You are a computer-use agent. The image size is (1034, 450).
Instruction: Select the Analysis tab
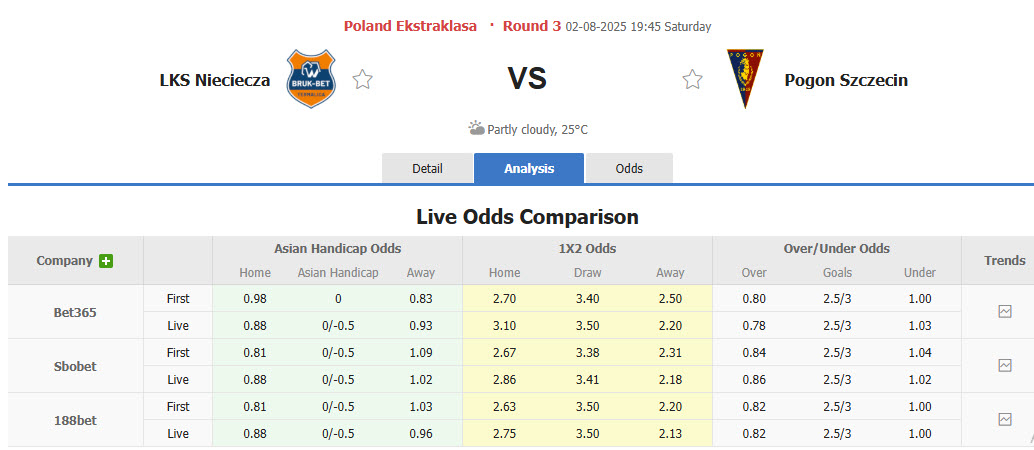click(x=529, y=168)
